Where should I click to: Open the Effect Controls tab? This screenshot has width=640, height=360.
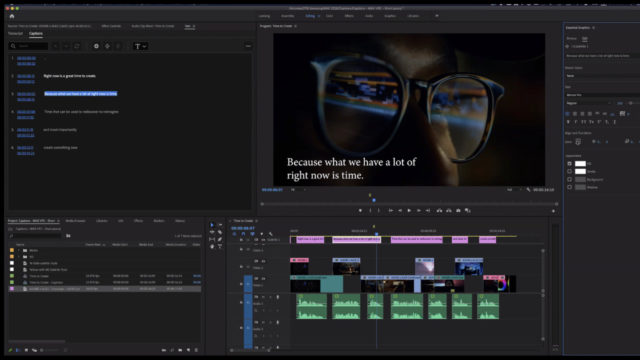click(x=111, y=26)
